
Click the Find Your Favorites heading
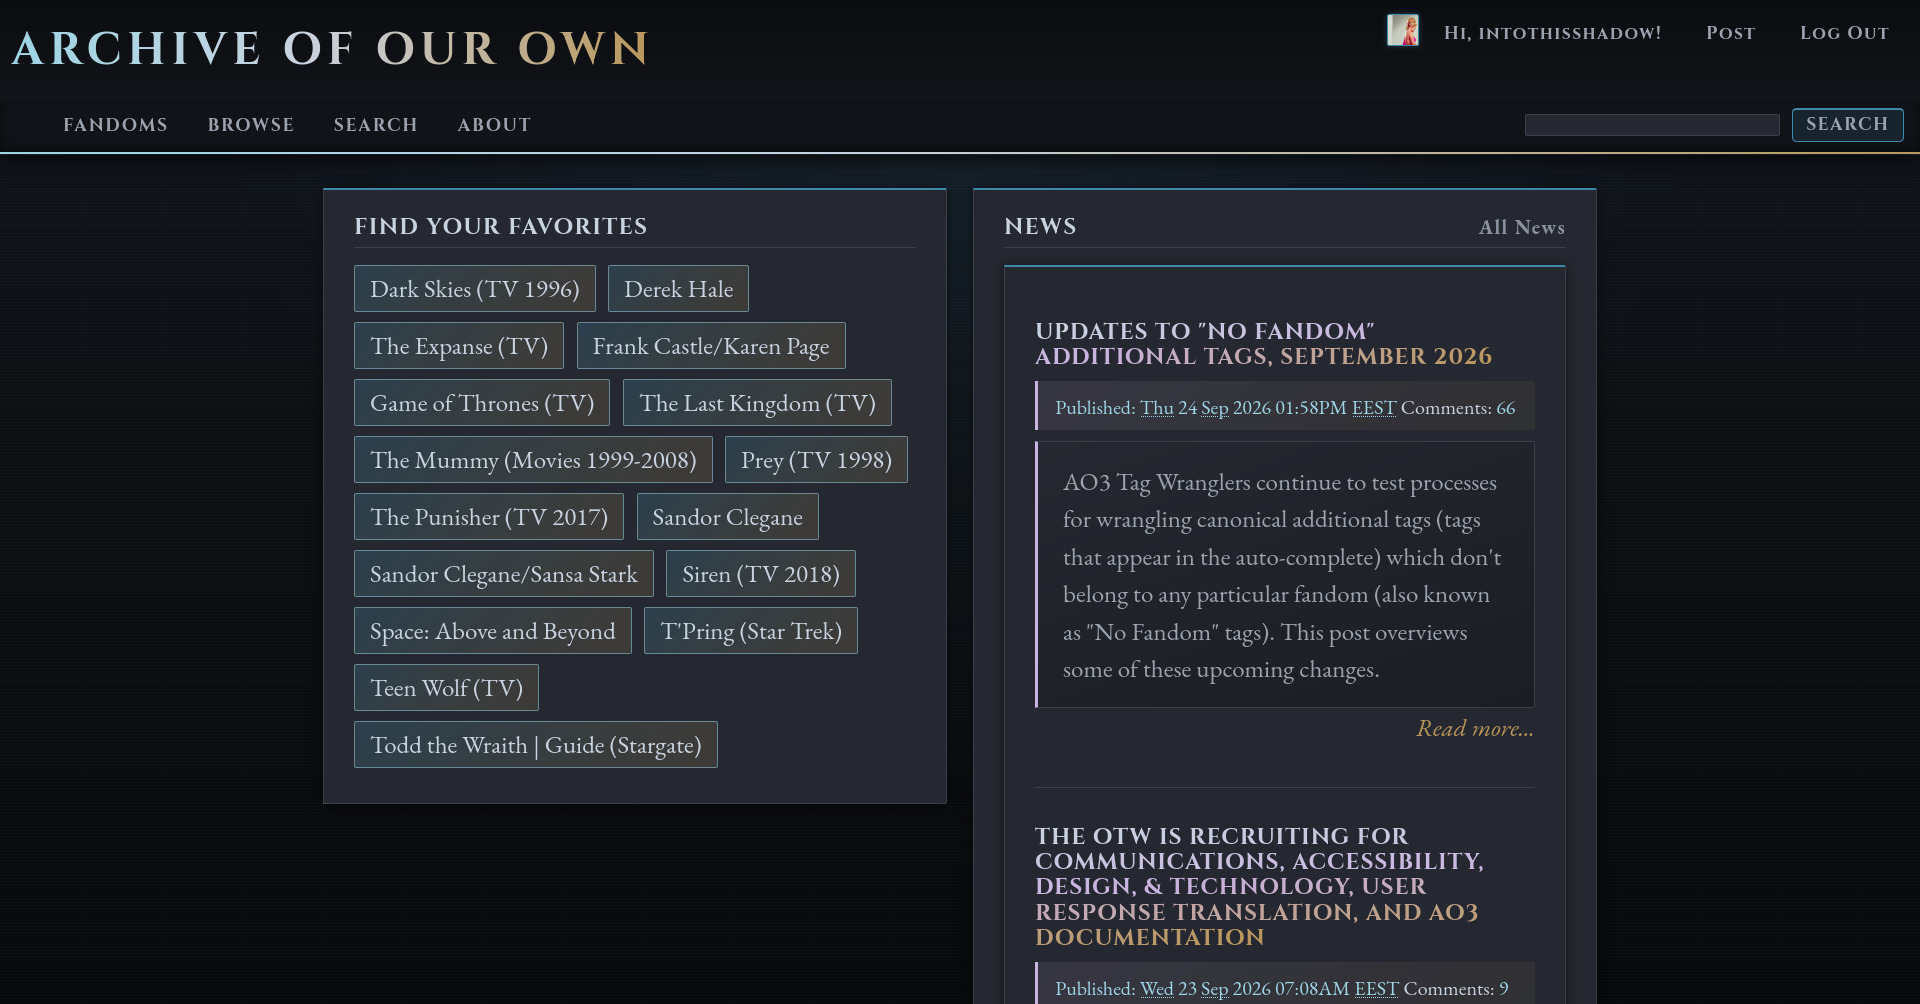coord(501,227)
